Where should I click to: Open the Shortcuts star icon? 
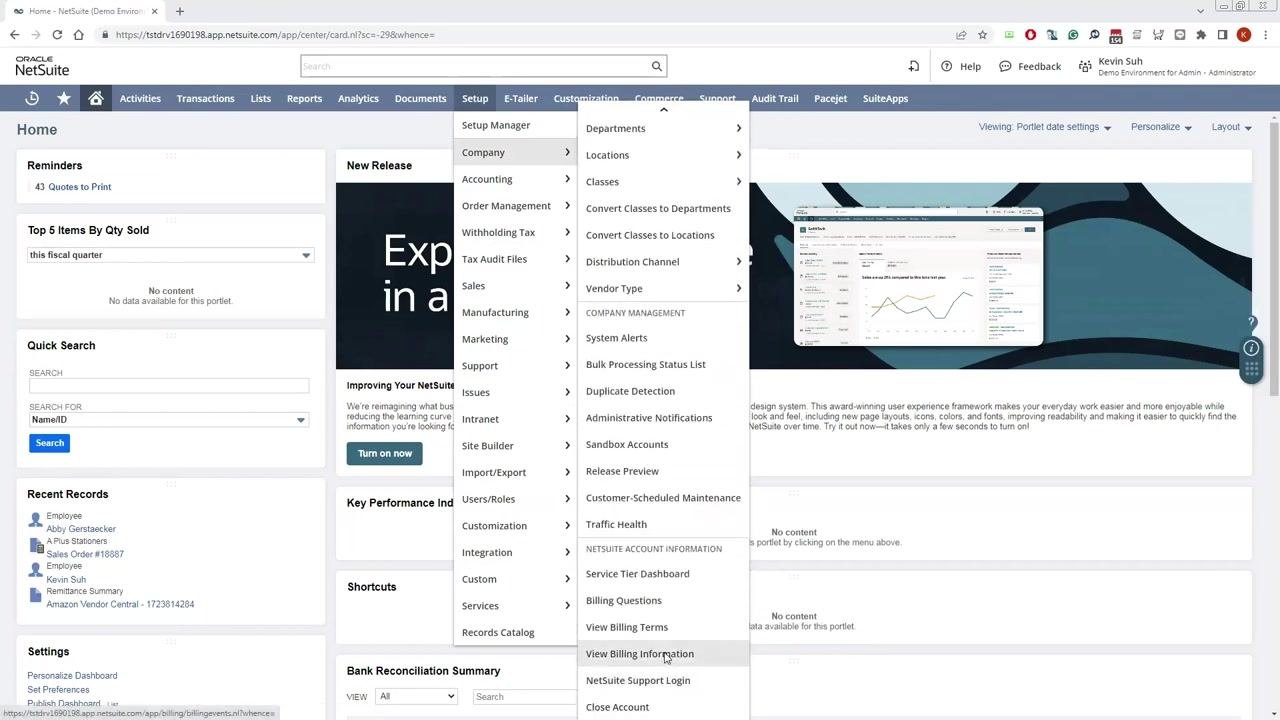click(x=64, y=98)
